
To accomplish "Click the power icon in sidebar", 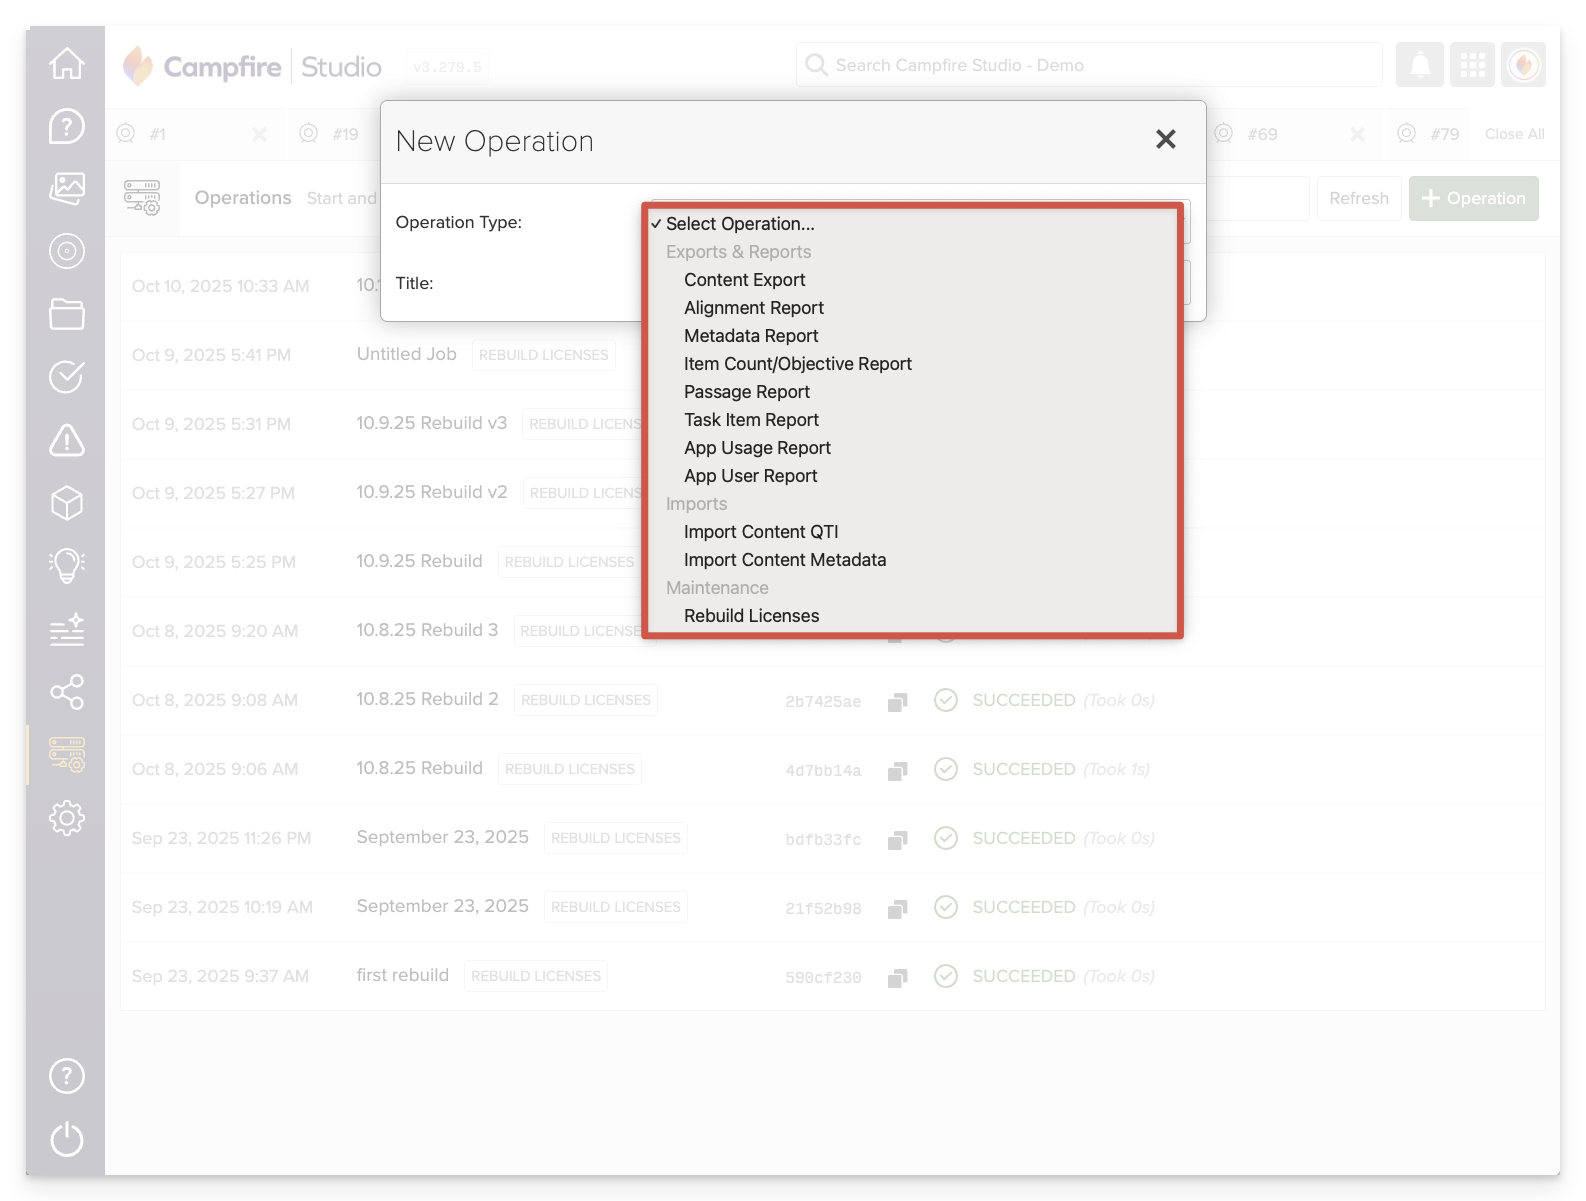I will (67, 1139).
